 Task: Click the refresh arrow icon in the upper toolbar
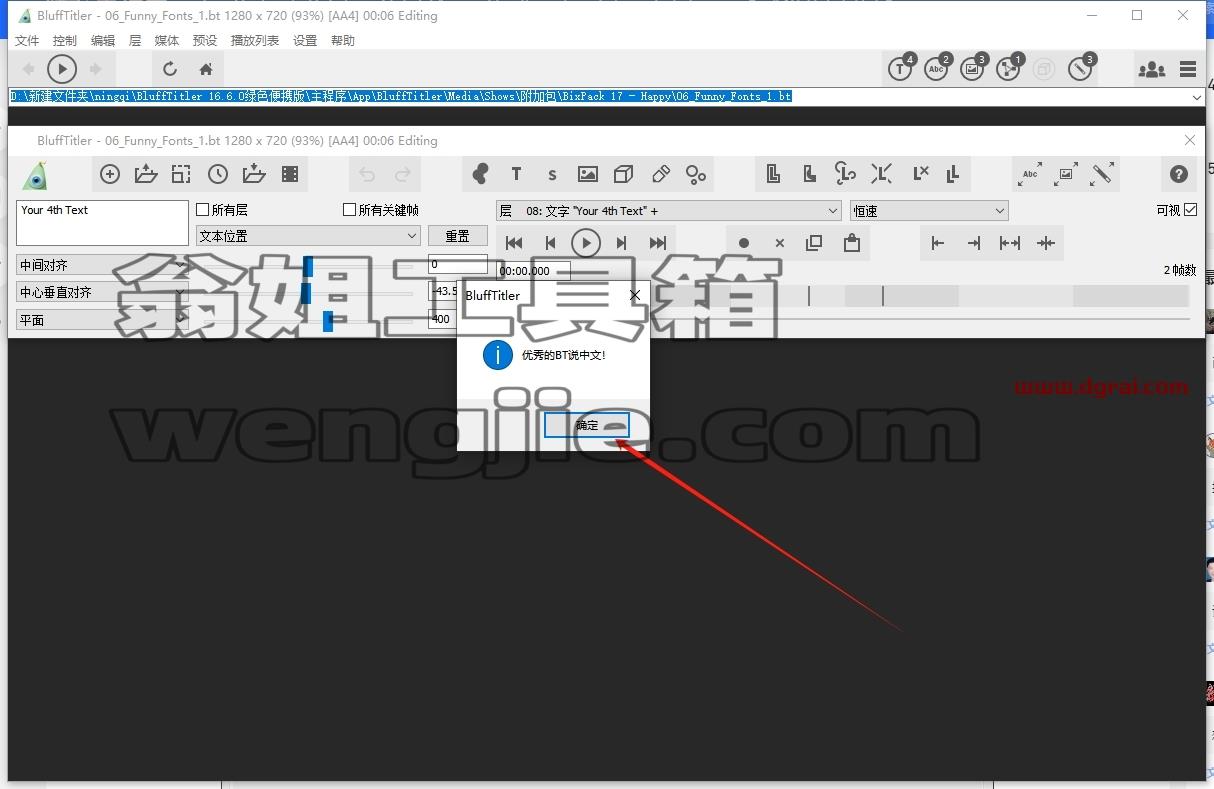(170, 69)
